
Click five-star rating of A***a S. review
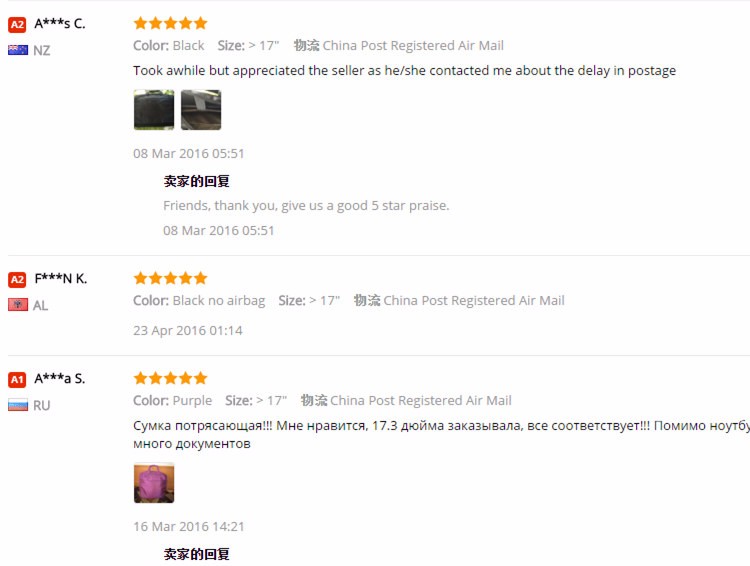[170, 378]
